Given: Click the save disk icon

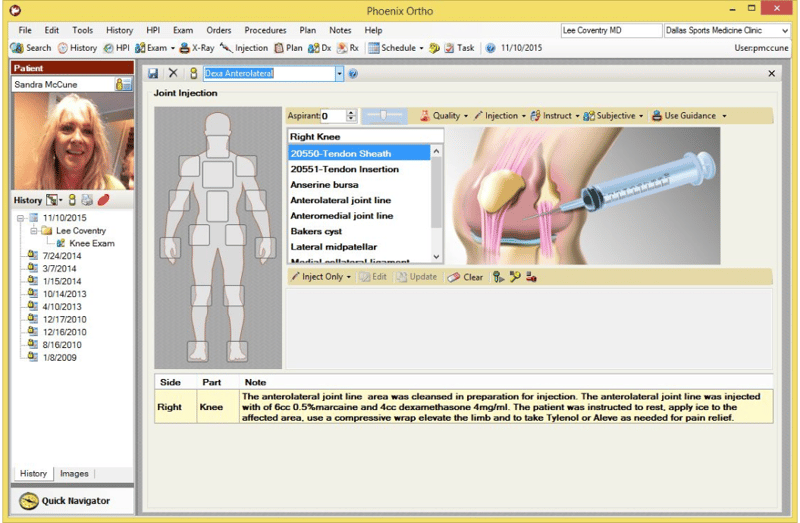Looking at the screenshot, I should (153, 73).
